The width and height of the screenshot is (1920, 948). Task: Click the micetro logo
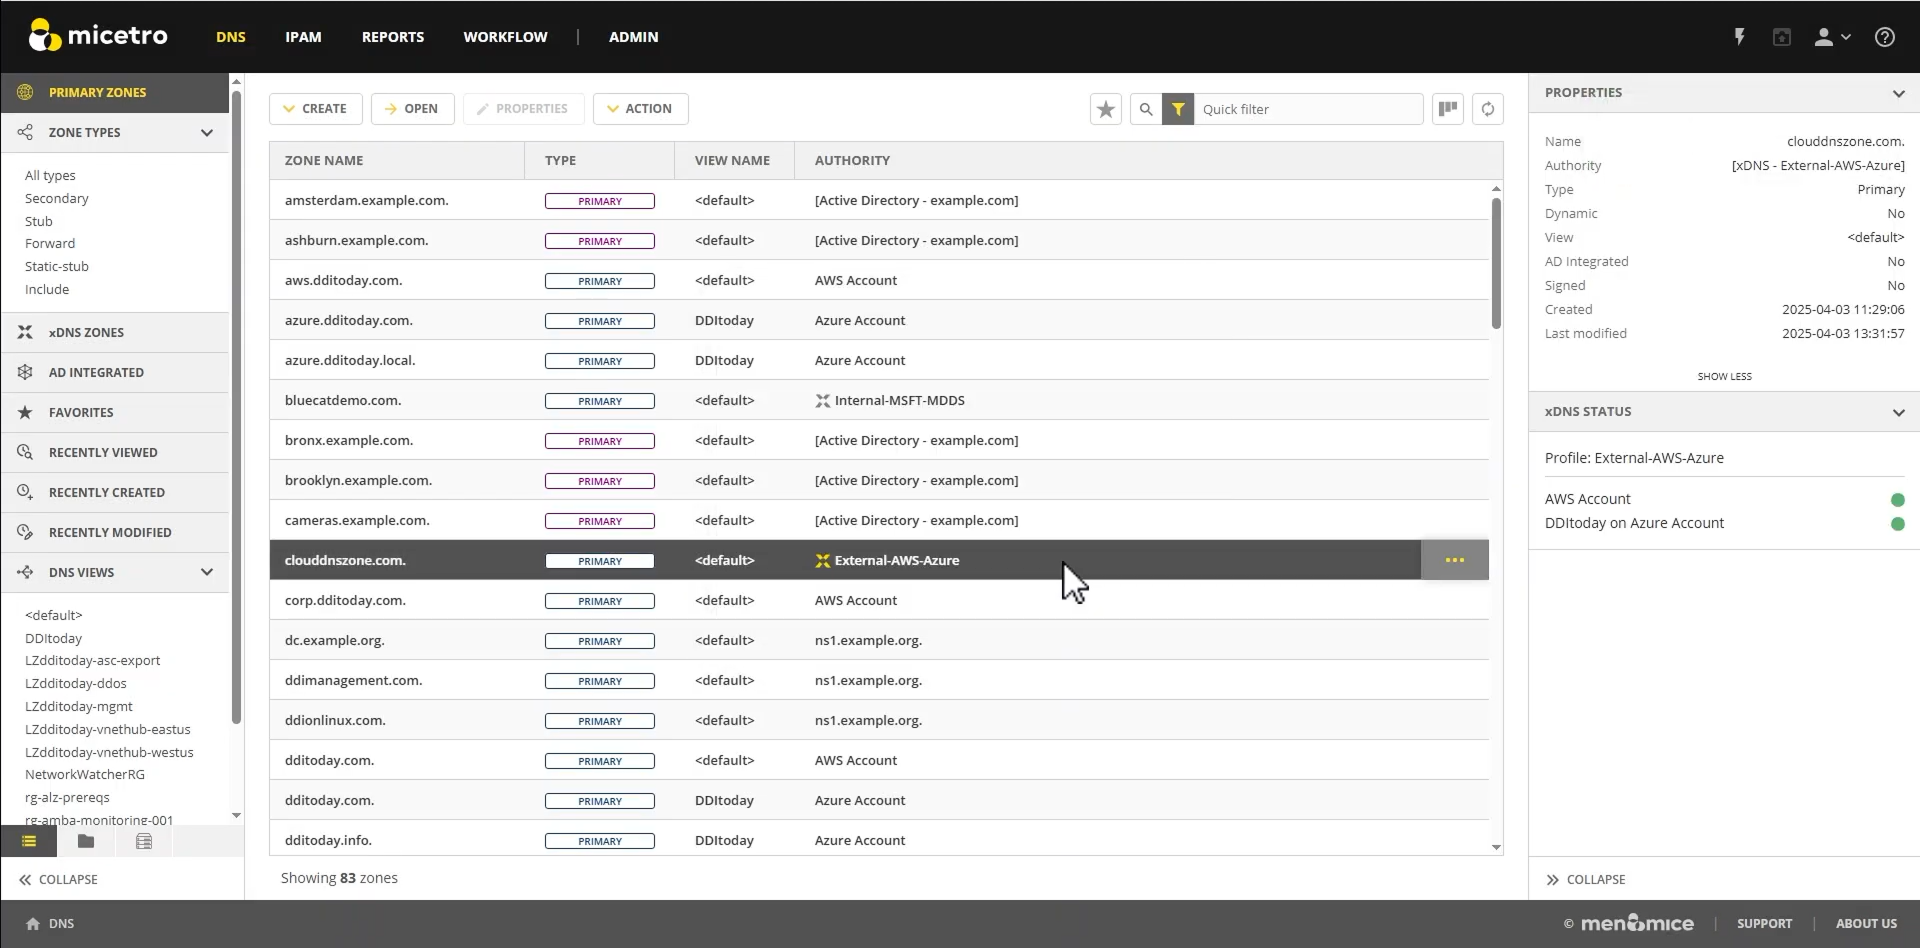(x=98, y=36)
